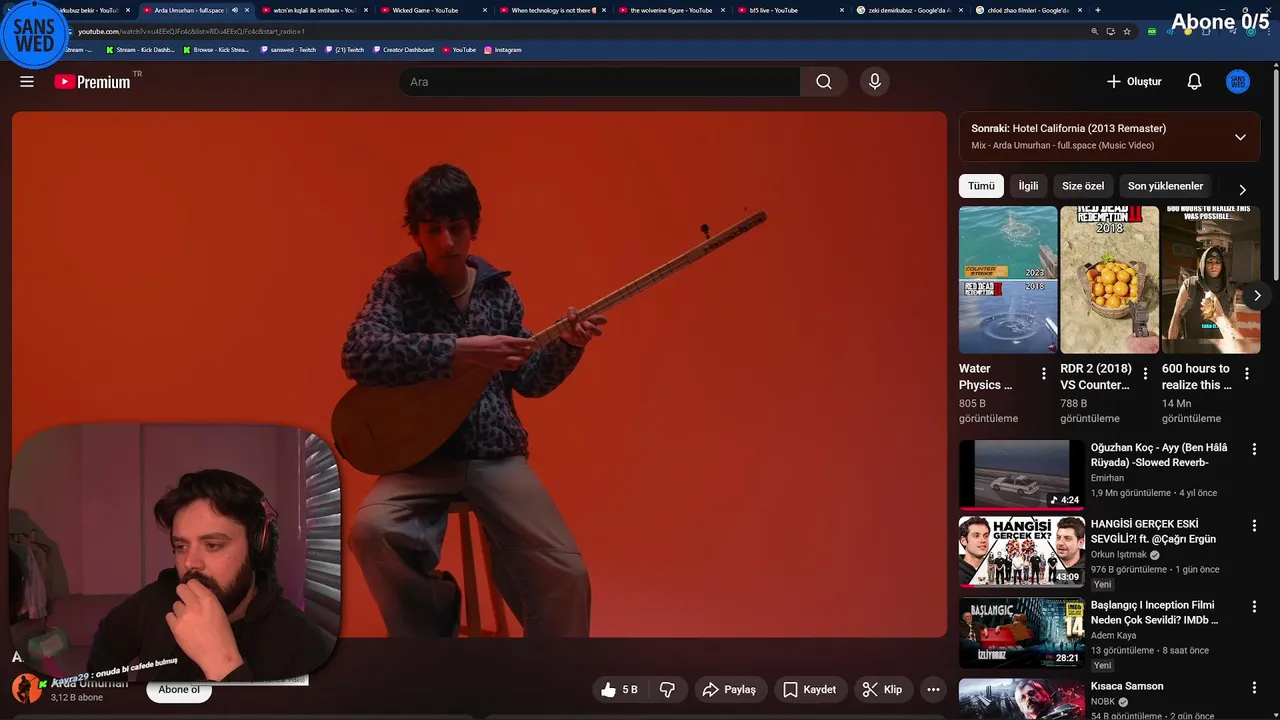Create a clip with Klip button
The width and height of the screenshot is (1280, 720).
point(882,689)
